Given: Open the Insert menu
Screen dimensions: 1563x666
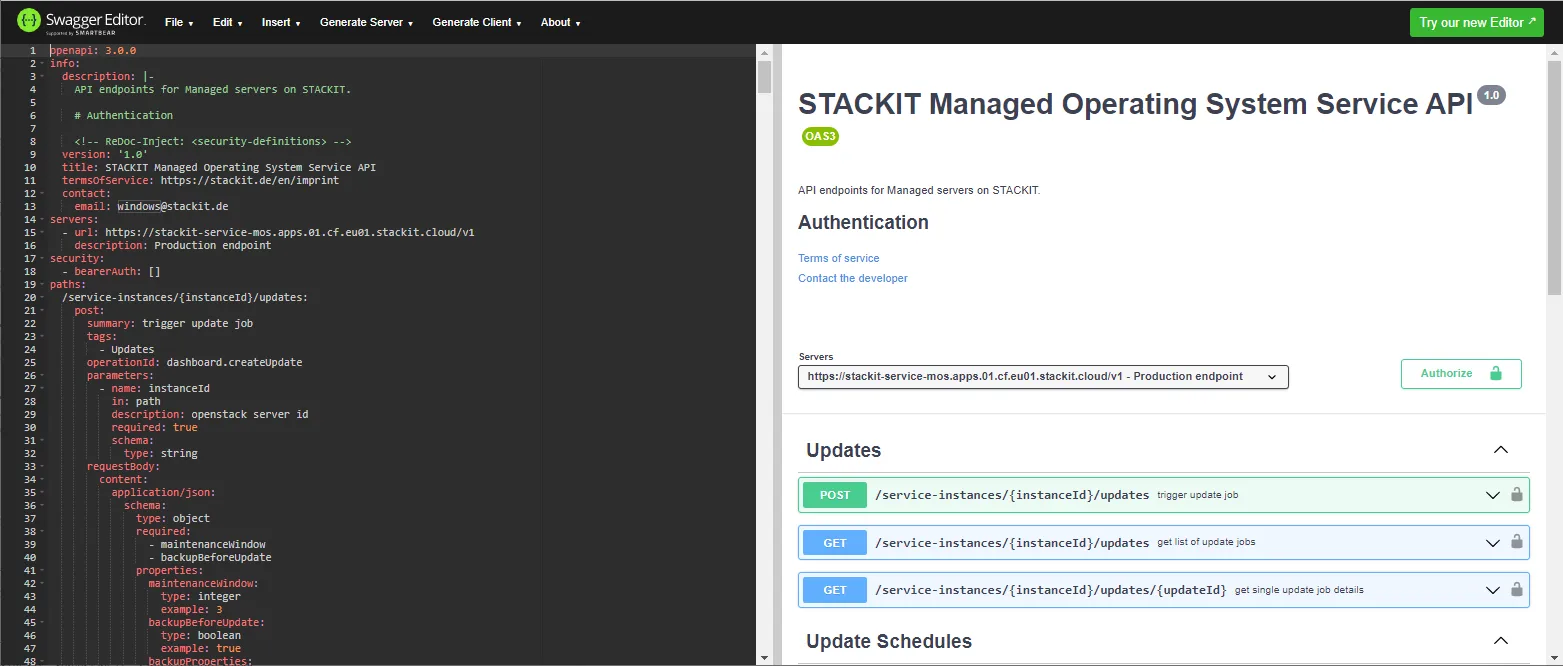Looking at the screenshot, I should click(281, 21).
